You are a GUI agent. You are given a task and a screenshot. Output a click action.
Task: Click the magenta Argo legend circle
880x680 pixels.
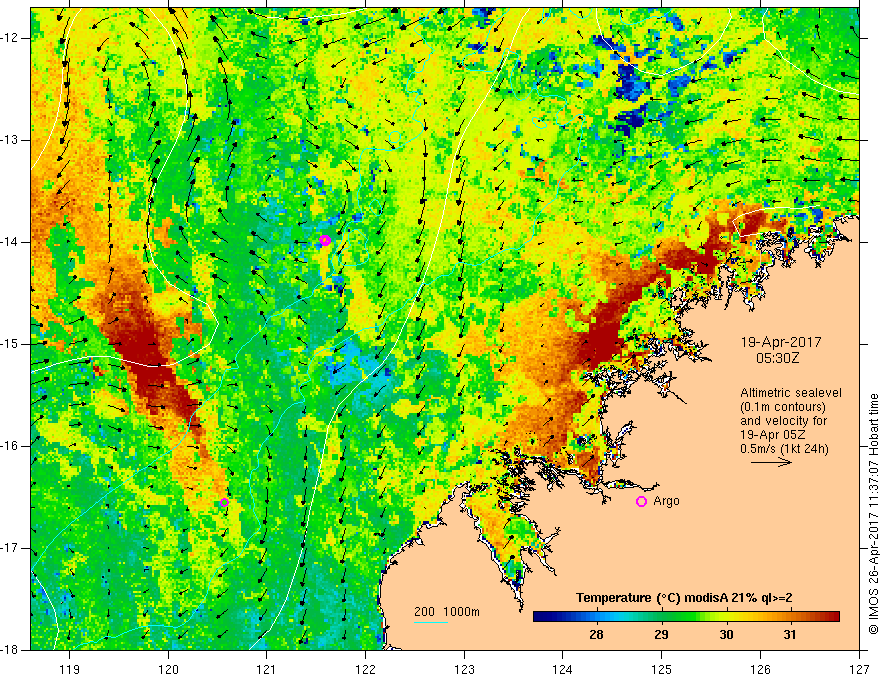(x=641, y=501)
